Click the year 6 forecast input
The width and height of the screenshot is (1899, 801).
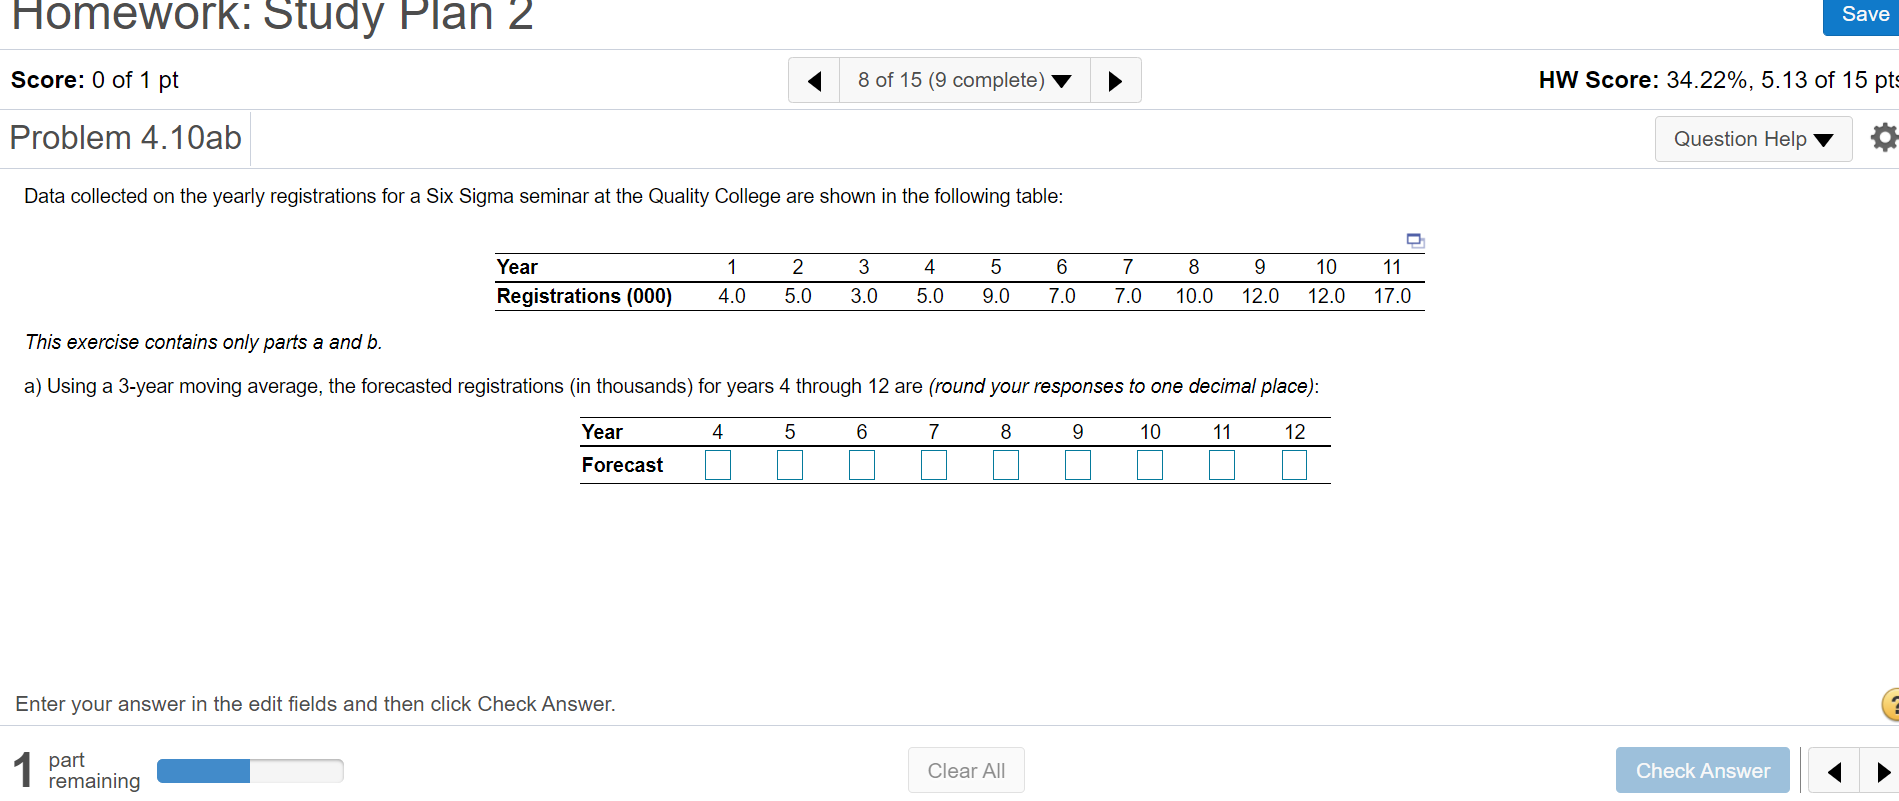coord(862,464)
